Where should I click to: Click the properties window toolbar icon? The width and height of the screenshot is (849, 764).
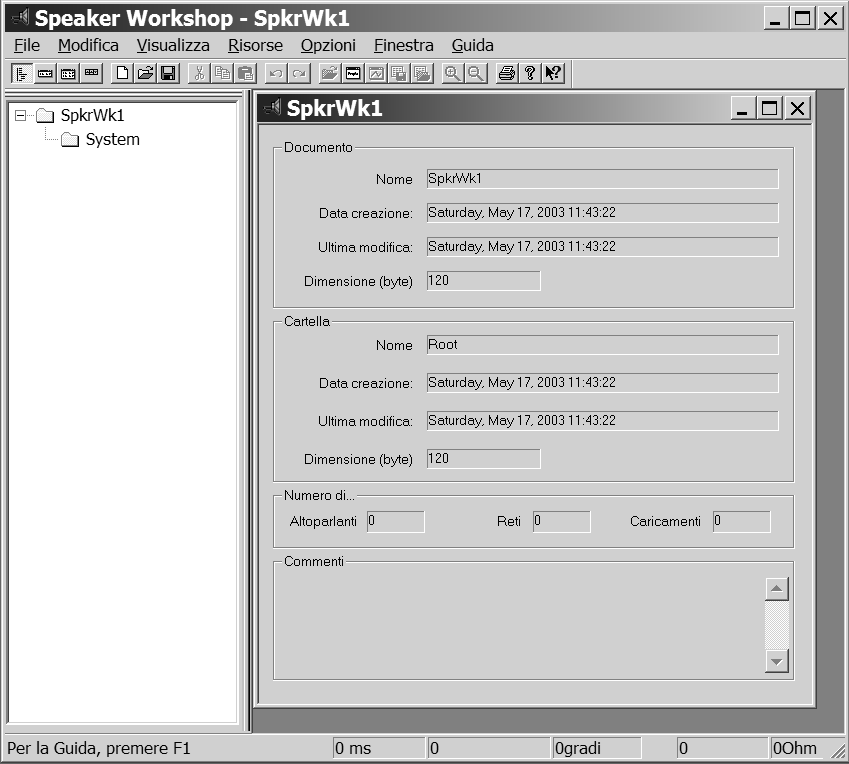click(x=353, y=73)
